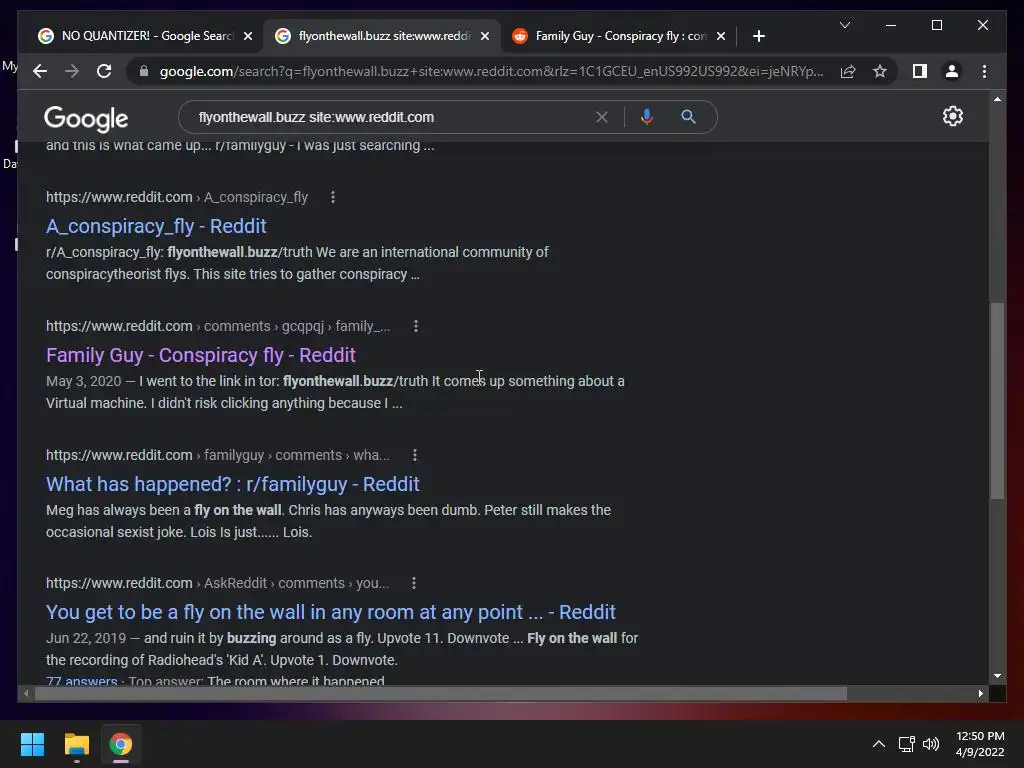This screenshot has width=1024, height=768.
Task: Open What has happened? r/familyguy result
Action: [232, 484]
